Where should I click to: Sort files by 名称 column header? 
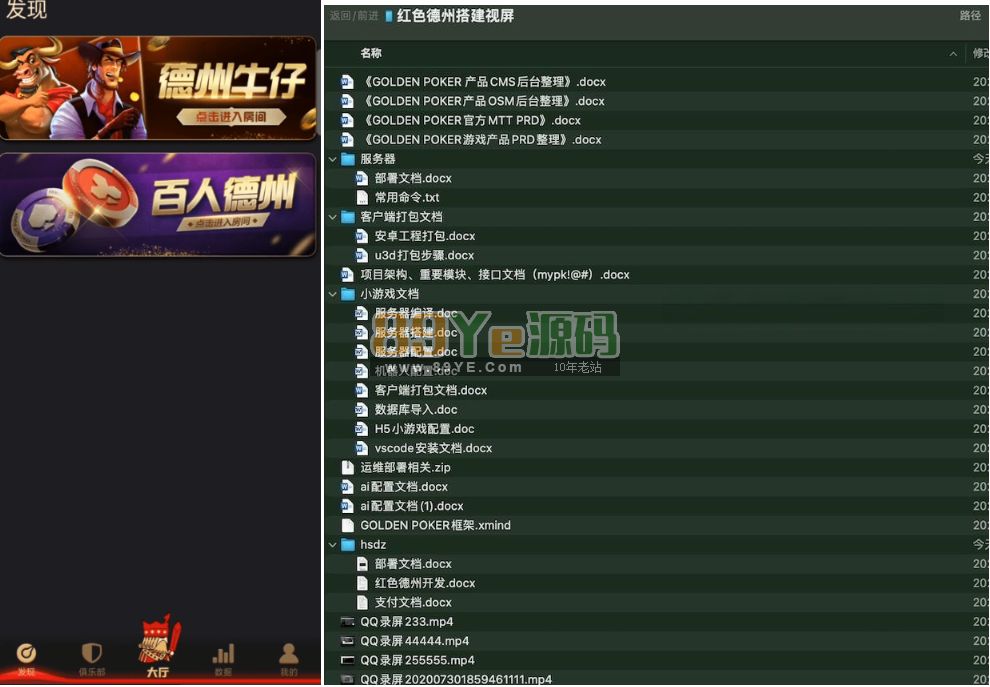click(x=371, y=53)
